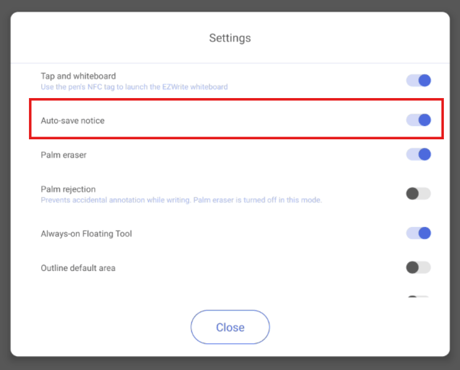Toggle the partially hidden switch below Outline default area
The image size is (460, 370).
click(418, 296)
